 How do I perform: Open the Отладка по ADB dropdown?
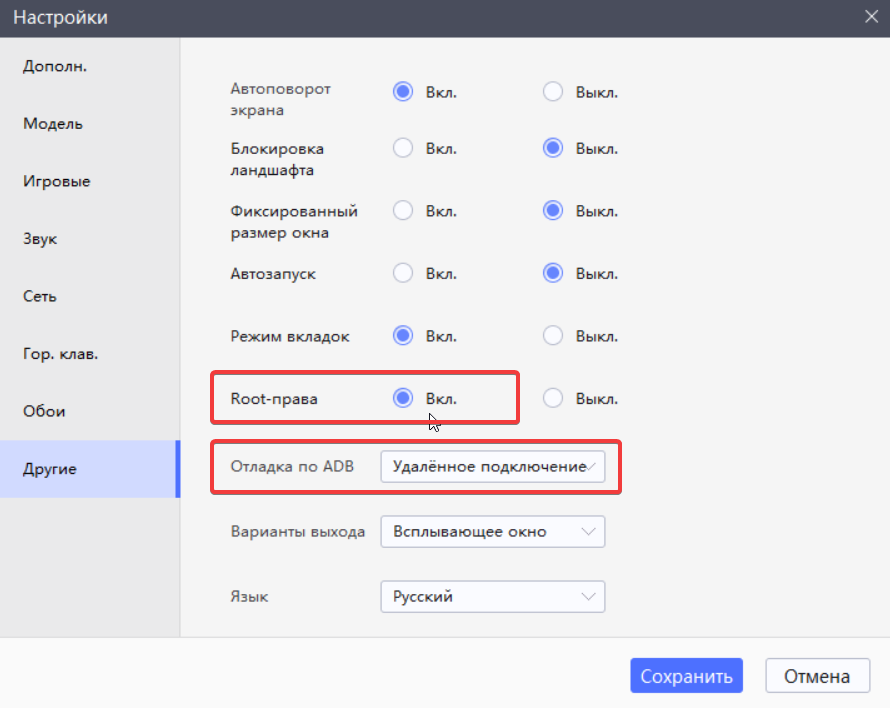click(492, 467)
